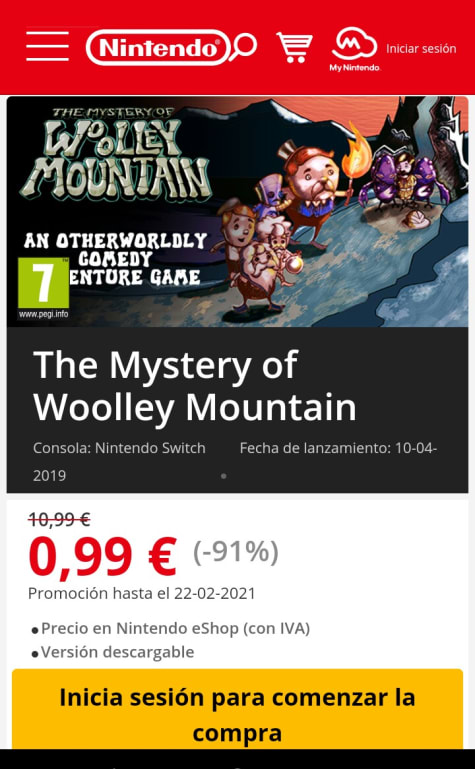Click the Nintendo logo
475x769 pixels.
tap(158, 48)
